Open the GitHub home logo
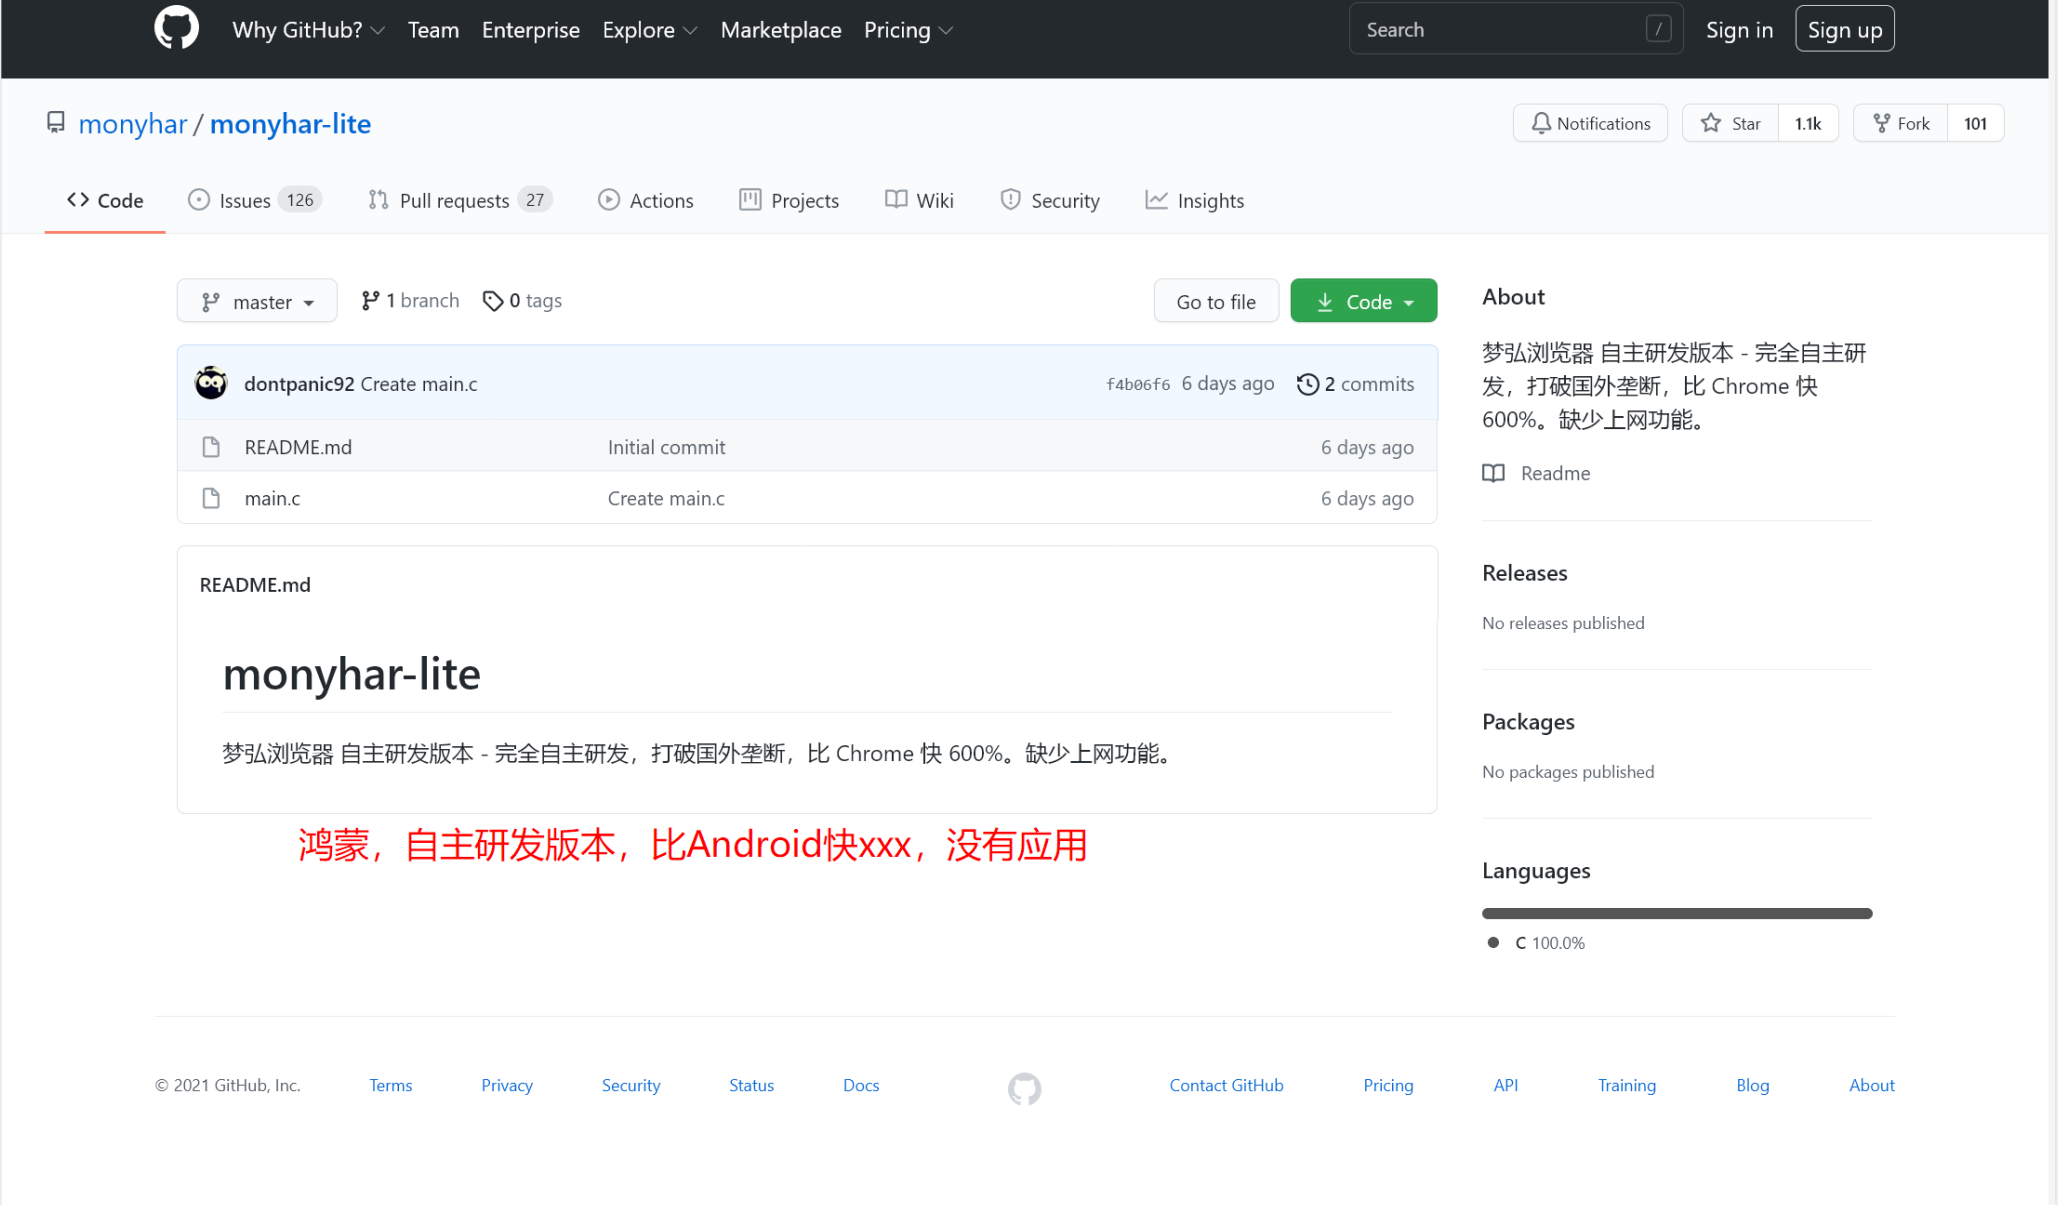This screenshot has height=1205, width=2058. coord(176,28)
